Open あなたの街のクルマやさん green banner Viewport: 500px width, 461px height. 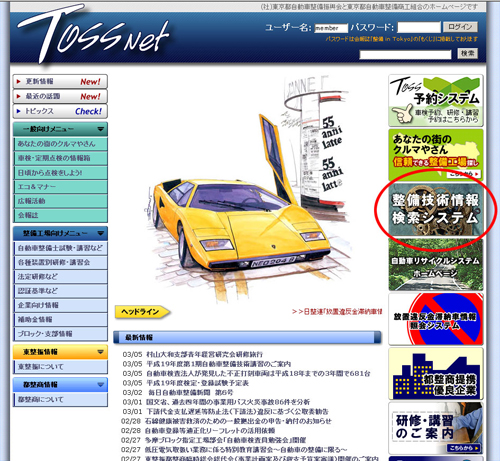436,155
